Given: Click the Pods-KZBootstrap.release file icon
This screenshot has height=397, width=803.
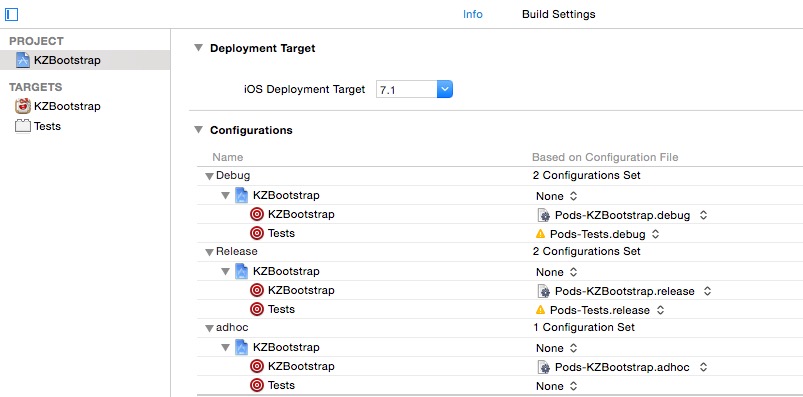Looking at the screenshot, I should pos(543,291).
